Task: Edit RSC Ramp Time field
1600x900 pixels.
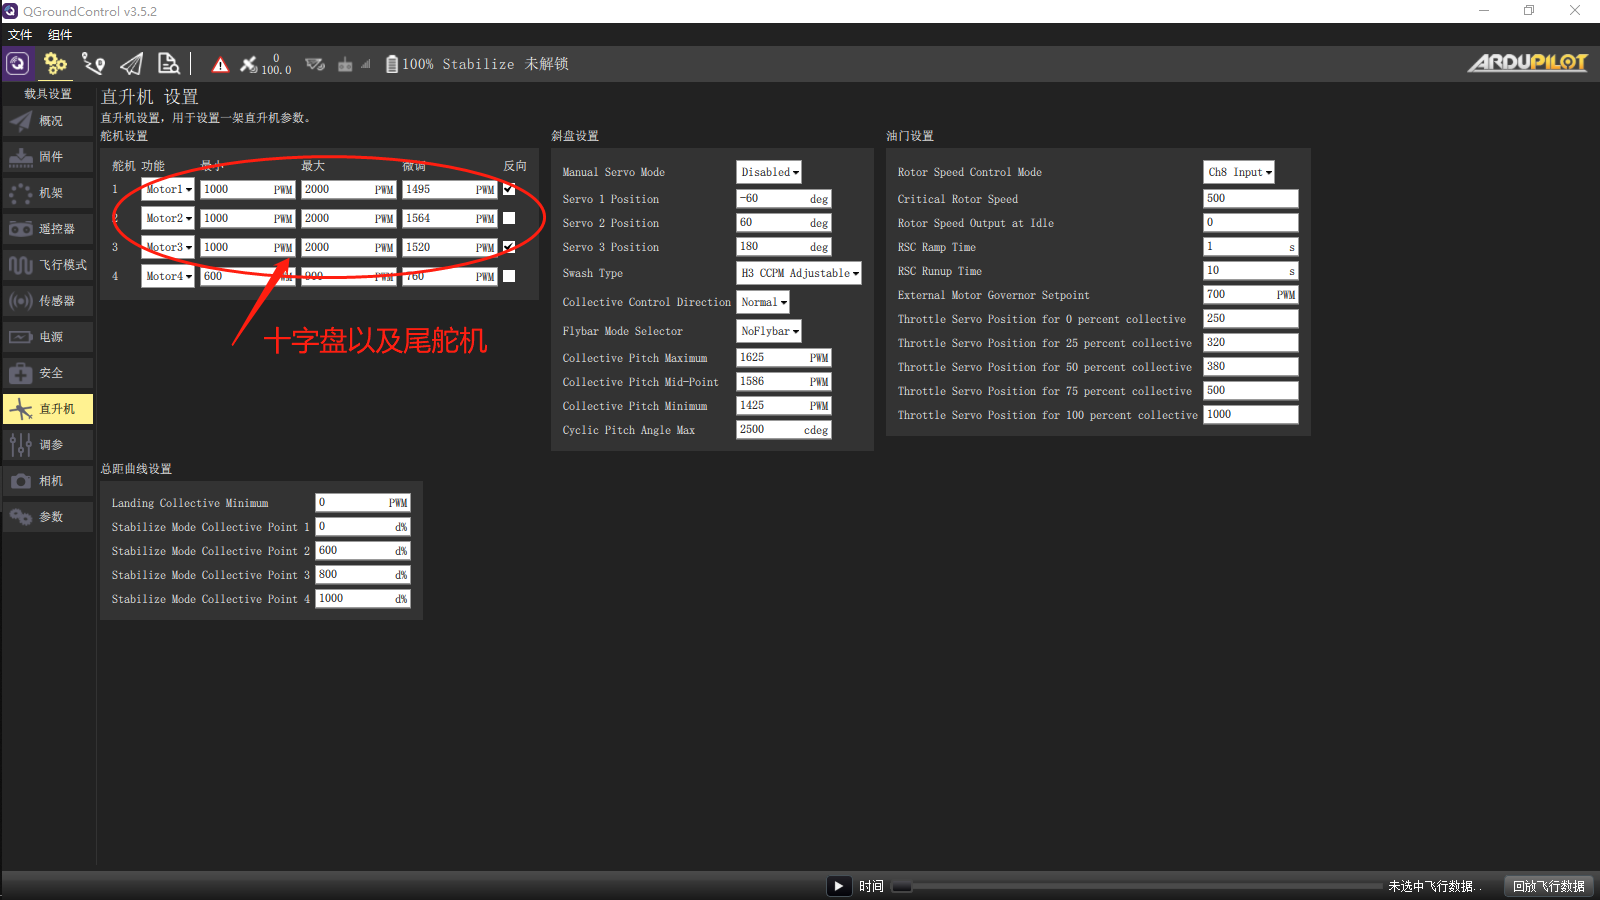Action: point(1251,247)
